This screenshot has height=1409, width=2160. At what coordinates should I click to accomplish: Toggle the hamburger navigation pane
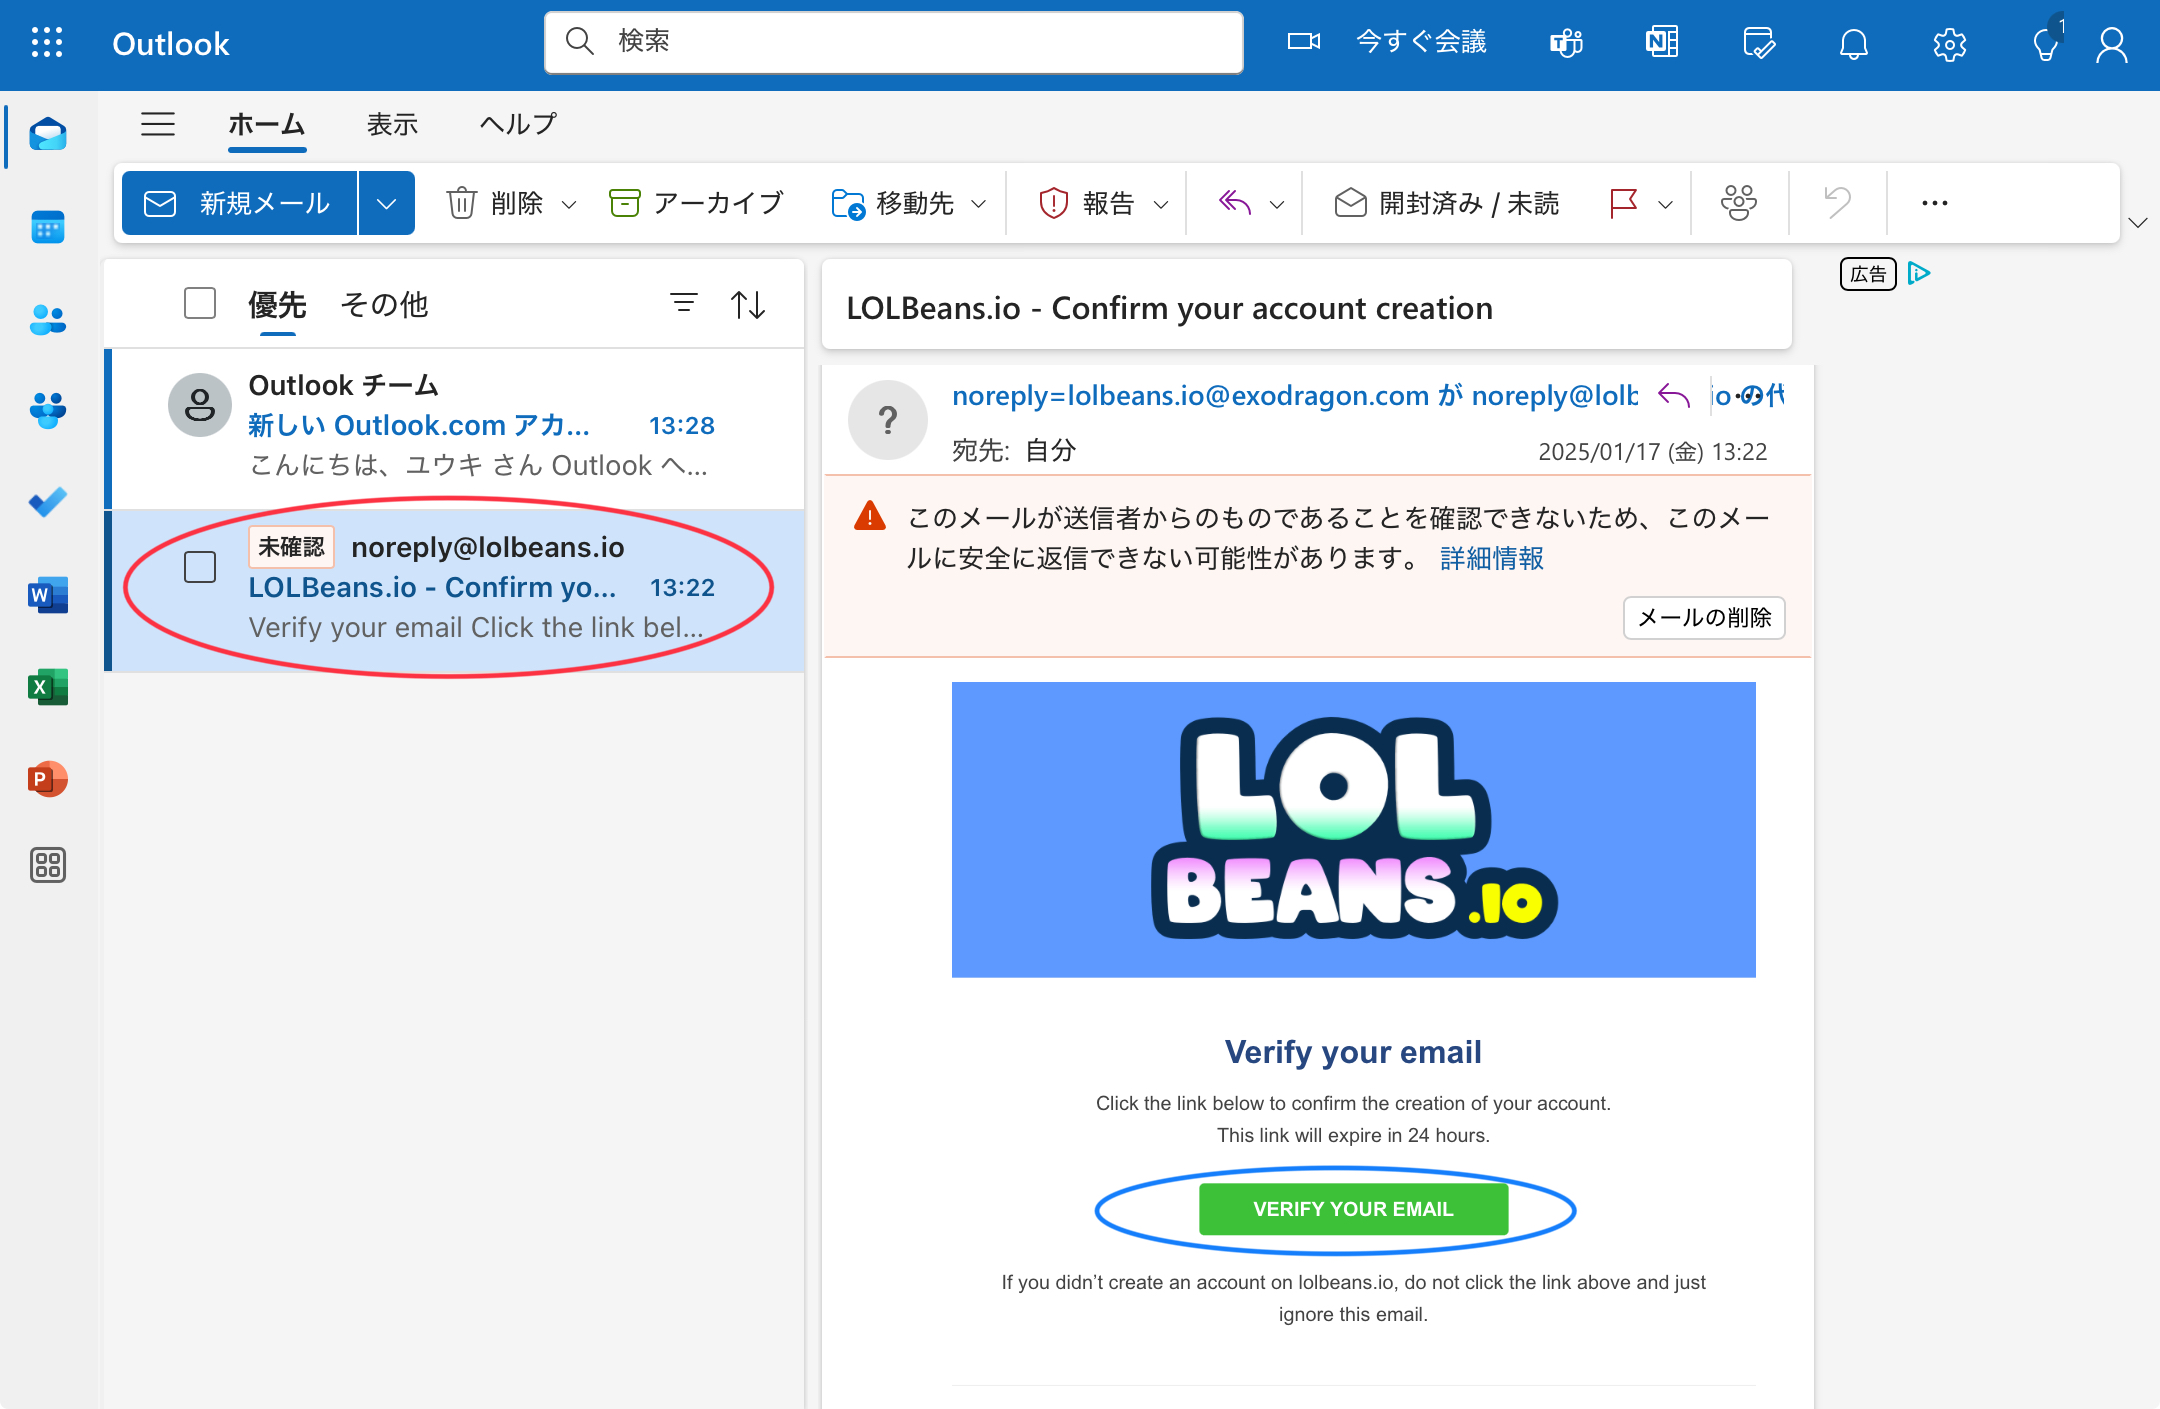158,124
